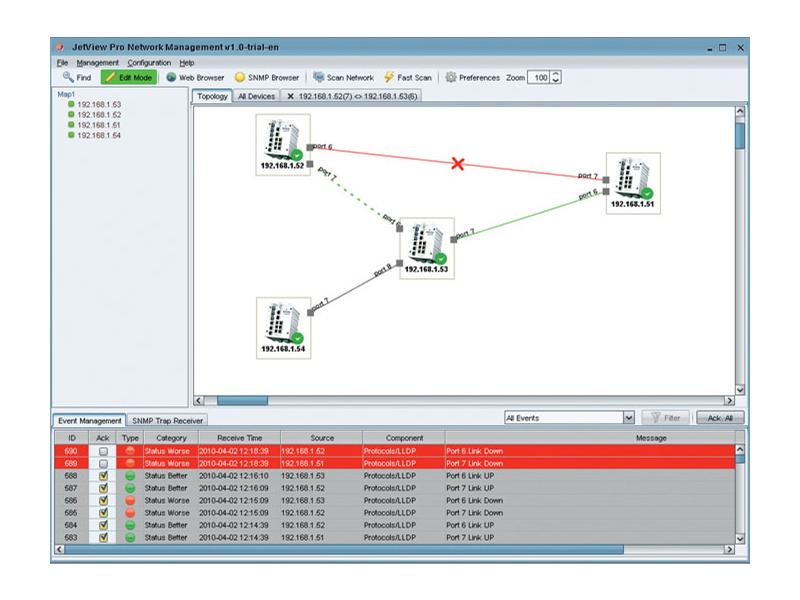Image resolution: width=800 pixels, height=600 pixels.
Task: Sort events by Receive Time header
Action: pos(239,438)
